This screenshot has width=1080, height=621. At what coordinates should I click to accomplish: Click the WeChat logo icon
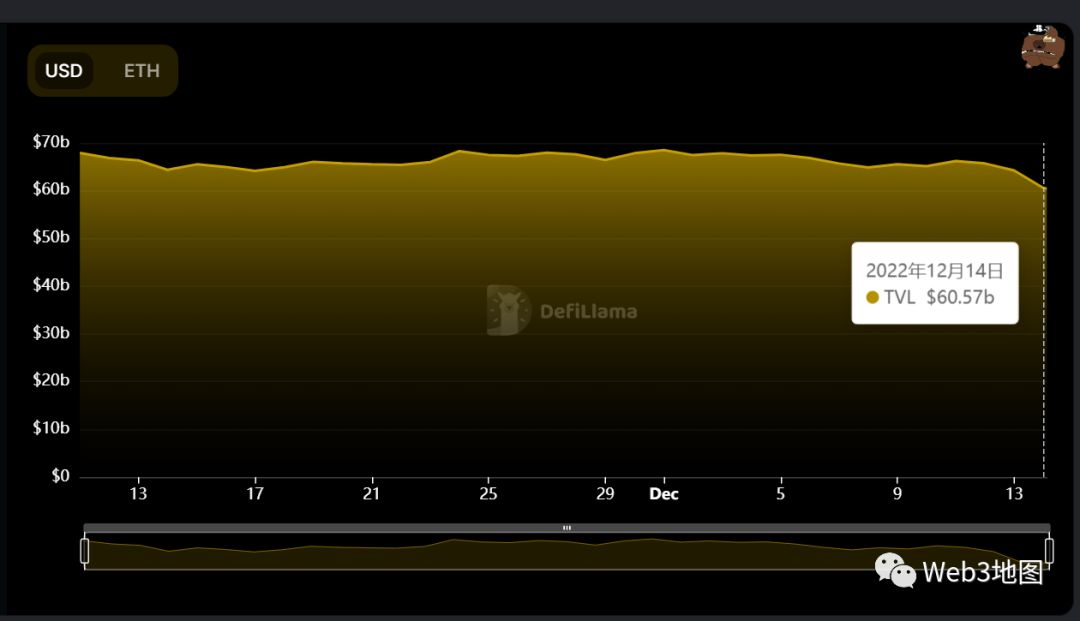(895, 570)
